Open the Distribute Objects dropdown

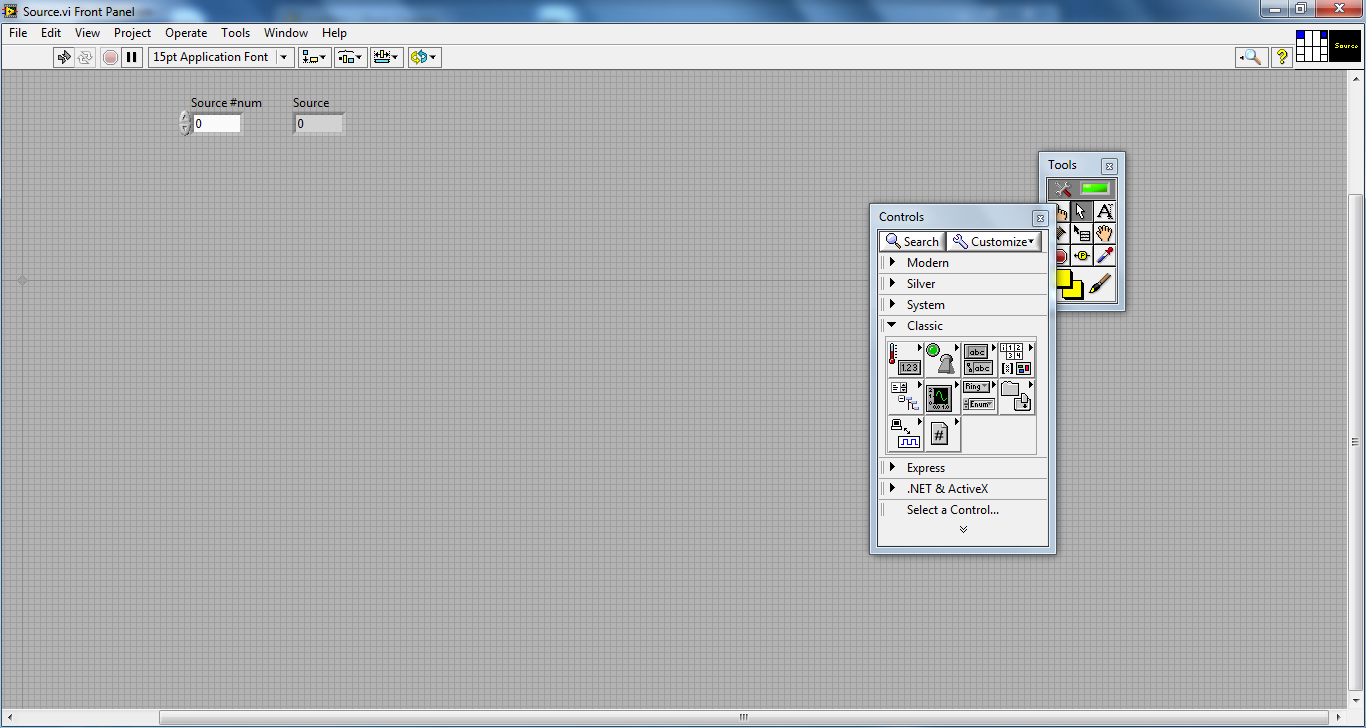click(351, 57)
